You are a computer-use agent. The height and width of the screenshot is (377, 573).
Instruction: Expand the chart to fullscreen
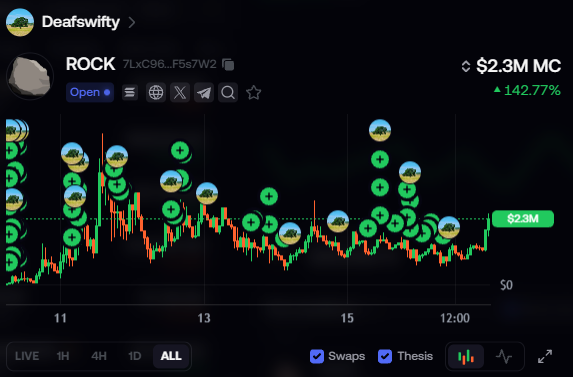[545, 356]
